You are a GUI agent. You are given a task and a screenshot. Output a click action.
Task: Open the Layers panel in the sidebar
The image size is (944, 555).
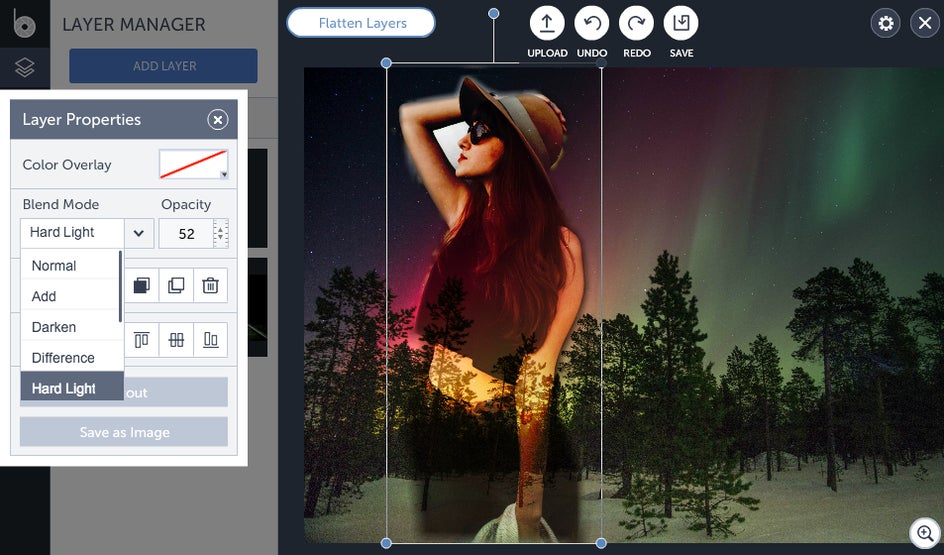pos(25,67)
